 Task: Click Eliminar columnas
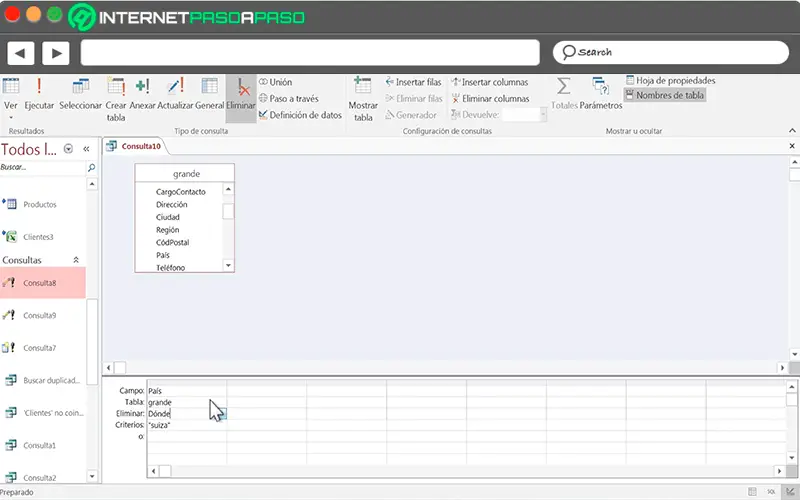490,98
